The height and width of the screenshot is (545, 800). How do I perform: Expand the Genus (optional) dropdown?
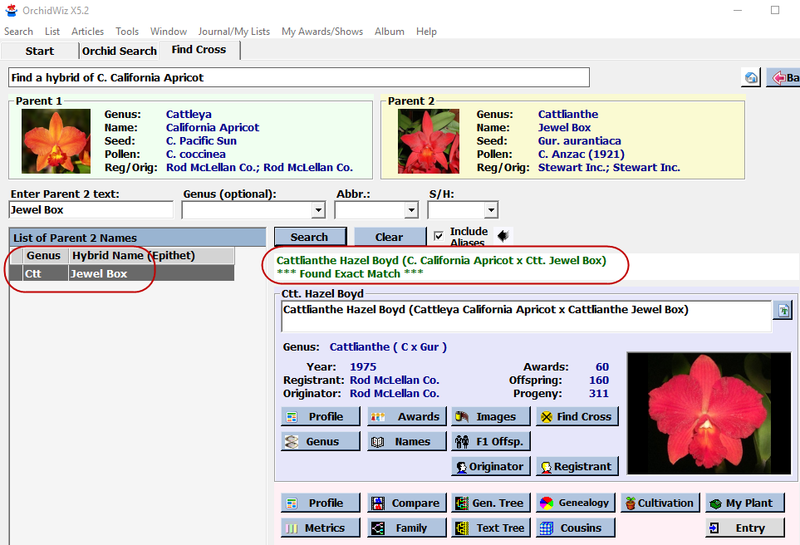tap(318, 210)
